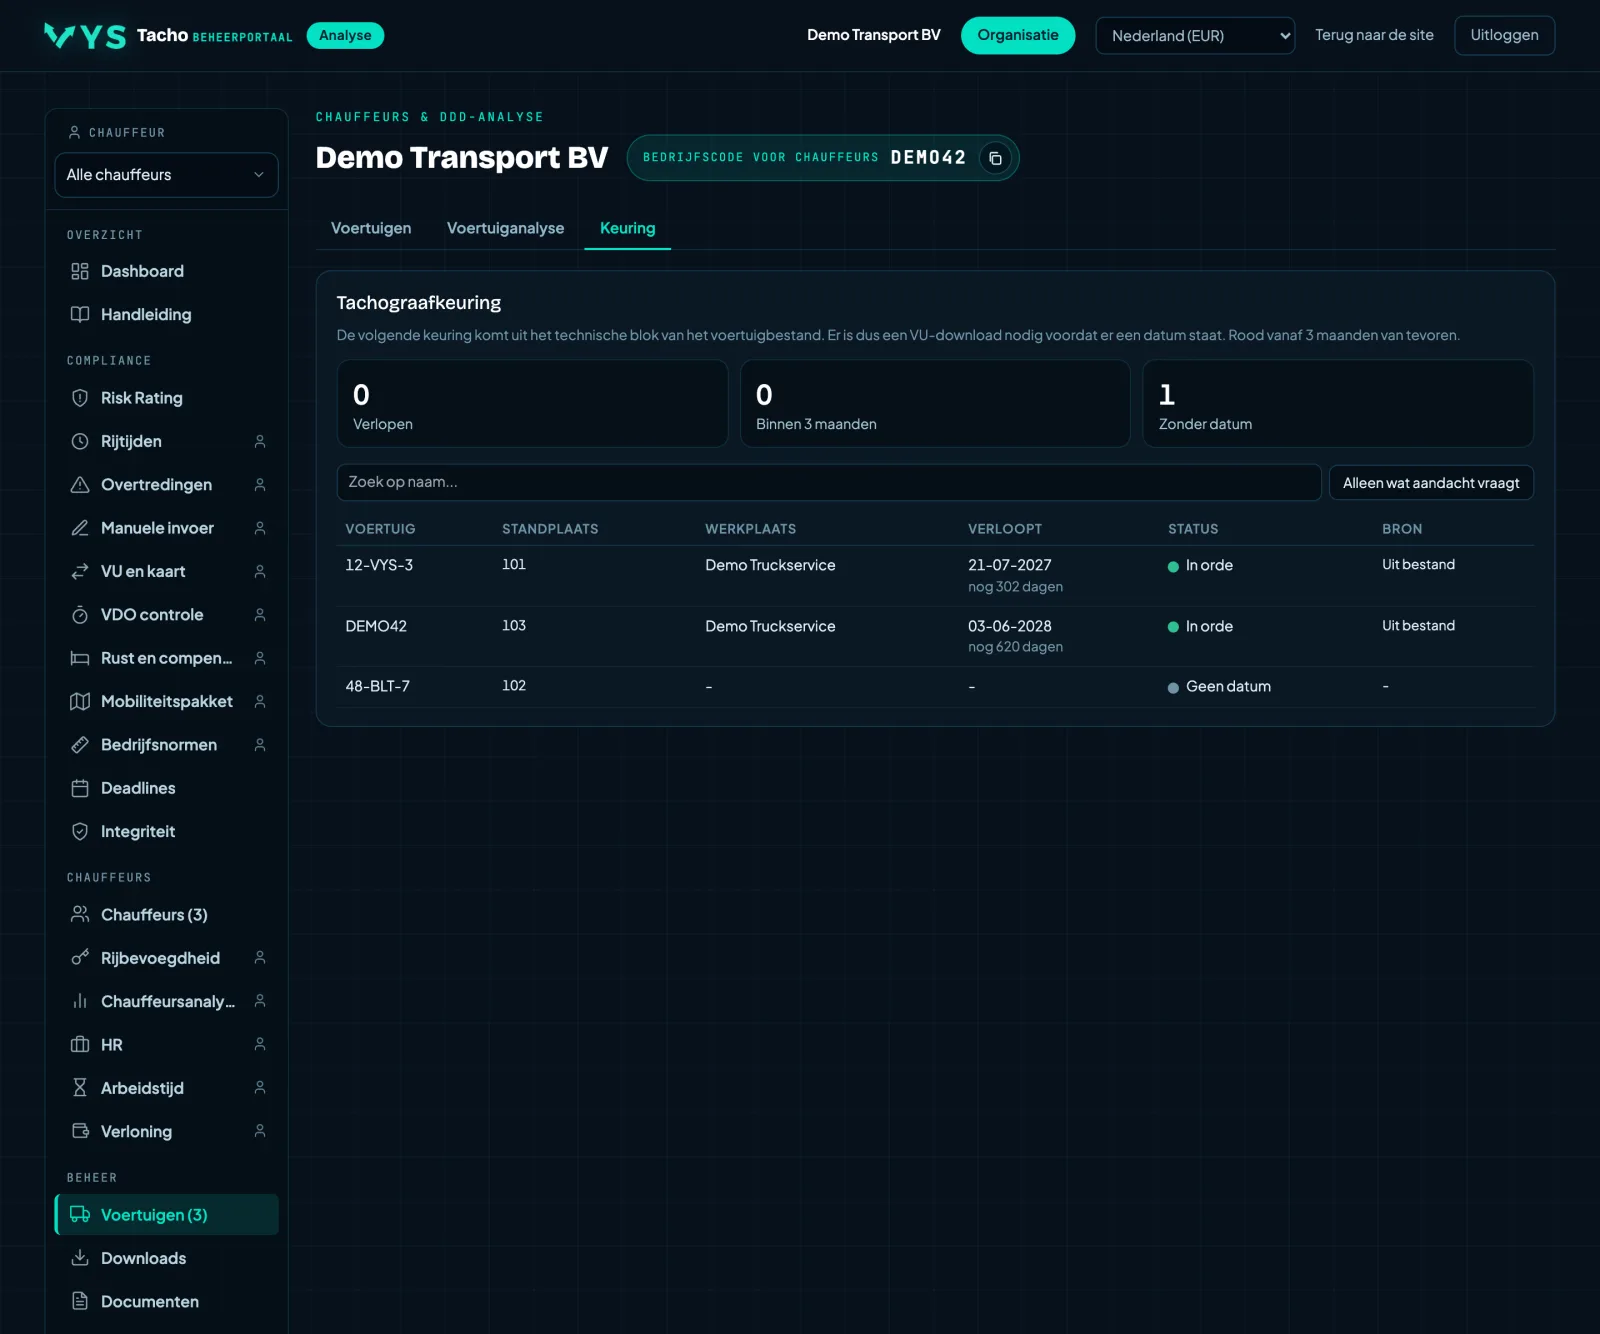Click the Status column header

click(x=1193, y=529)
